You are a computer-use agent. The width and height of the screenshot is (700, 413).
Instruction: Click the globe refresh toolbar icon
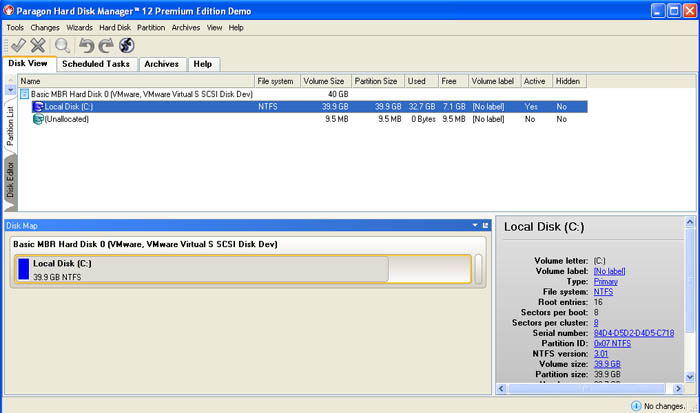tap(127, 45)
